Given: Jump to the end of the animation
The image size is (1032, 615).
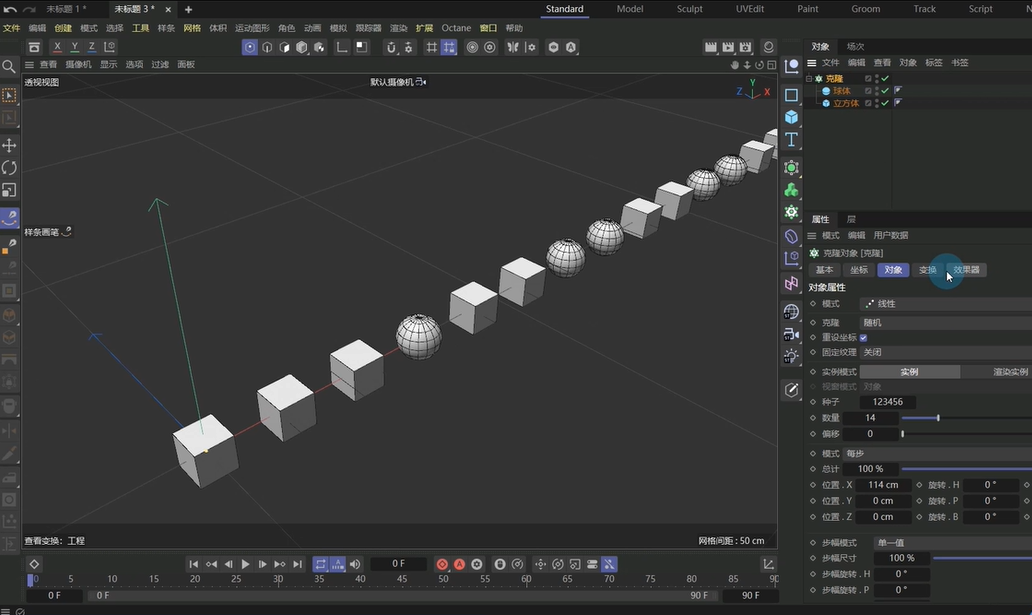Looking at the screenshot, I should click(x=297, y=564).
